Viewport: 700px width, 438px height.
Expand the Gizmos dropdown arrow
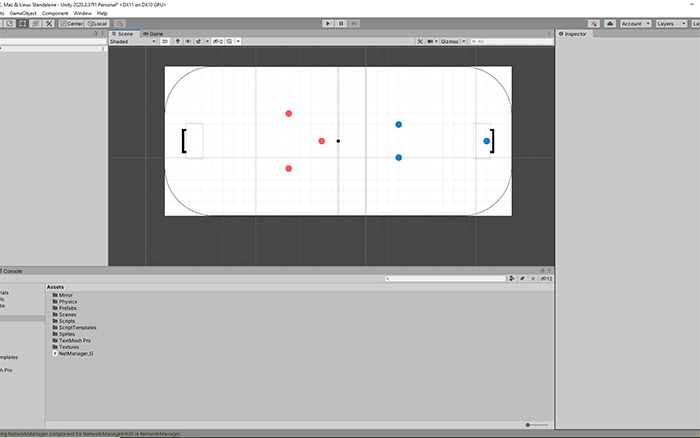point(464,42)
